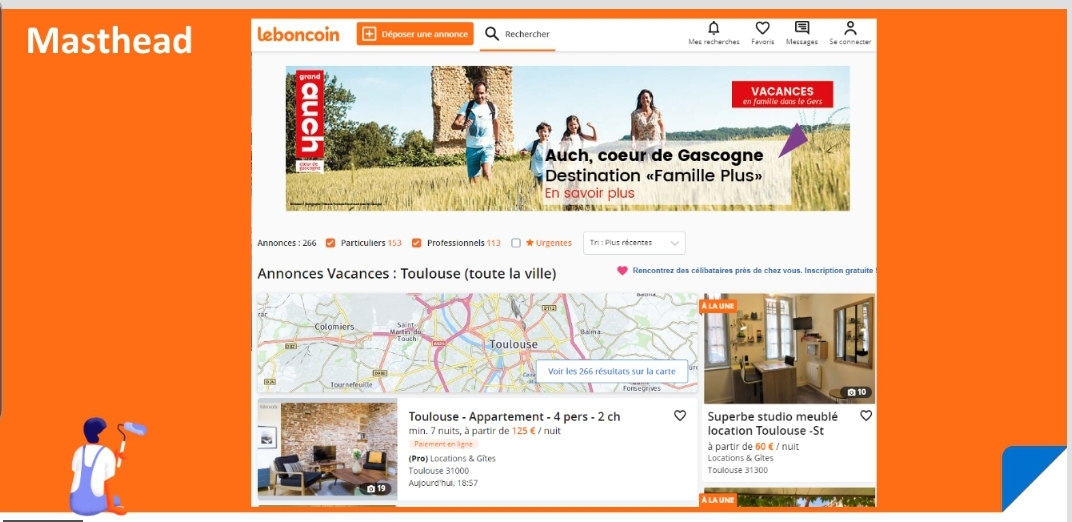Enable the Urgentes checkbox
The width and height of the screenshot is (1072, 522).
point(516,243)
